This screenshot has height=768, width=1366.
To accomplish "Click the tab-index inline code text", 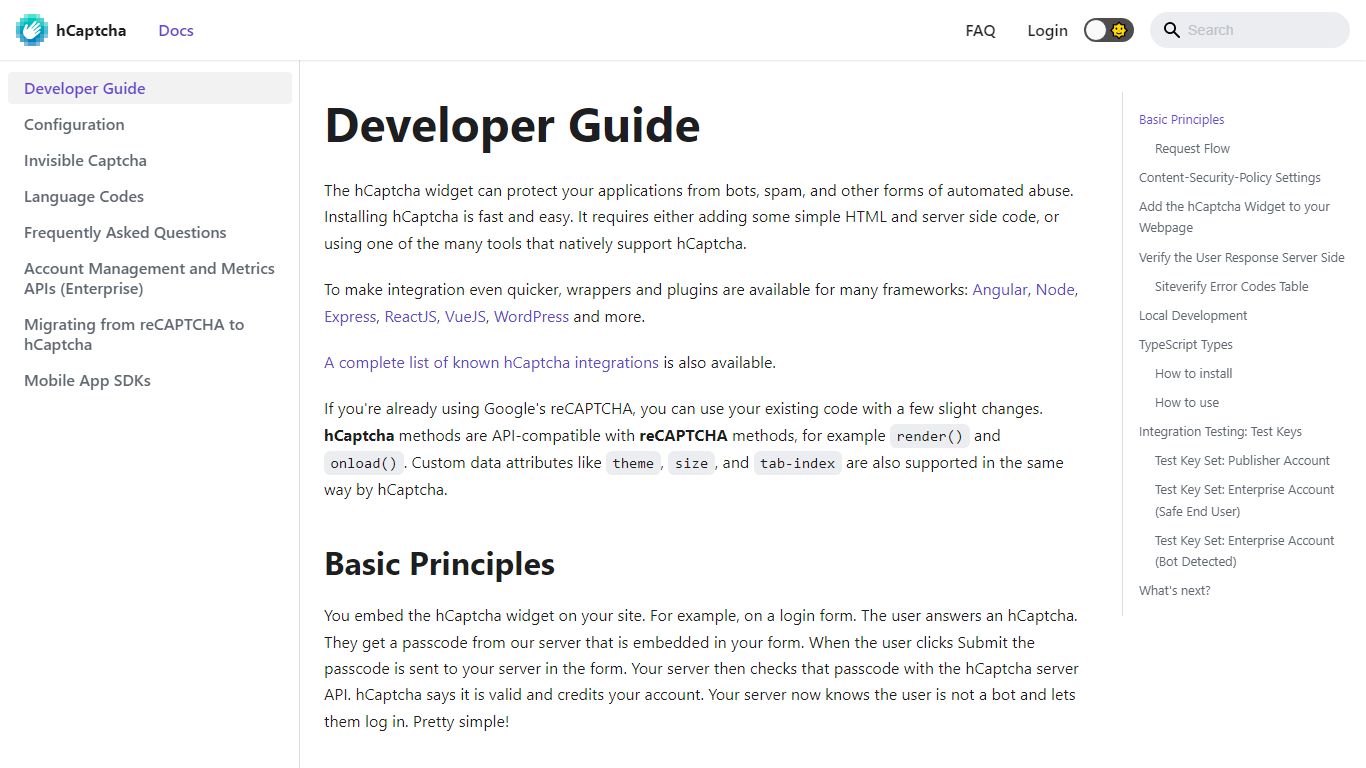I will (797, 463).
